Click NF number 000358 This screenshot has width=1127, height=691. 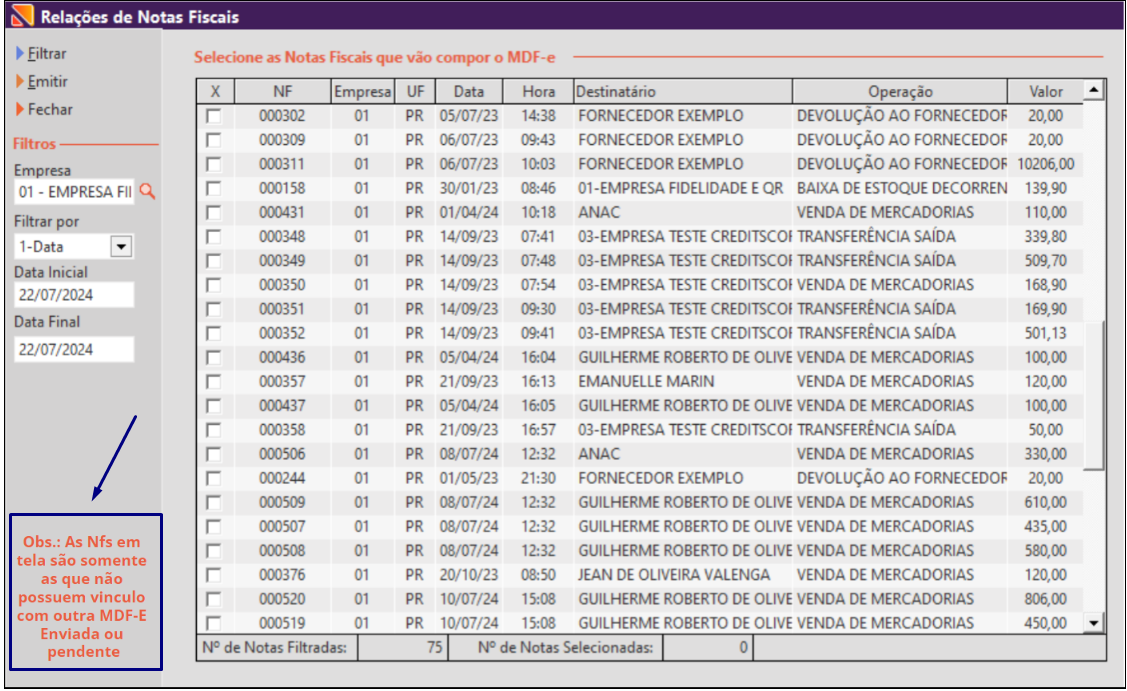[x=282, y=430]
